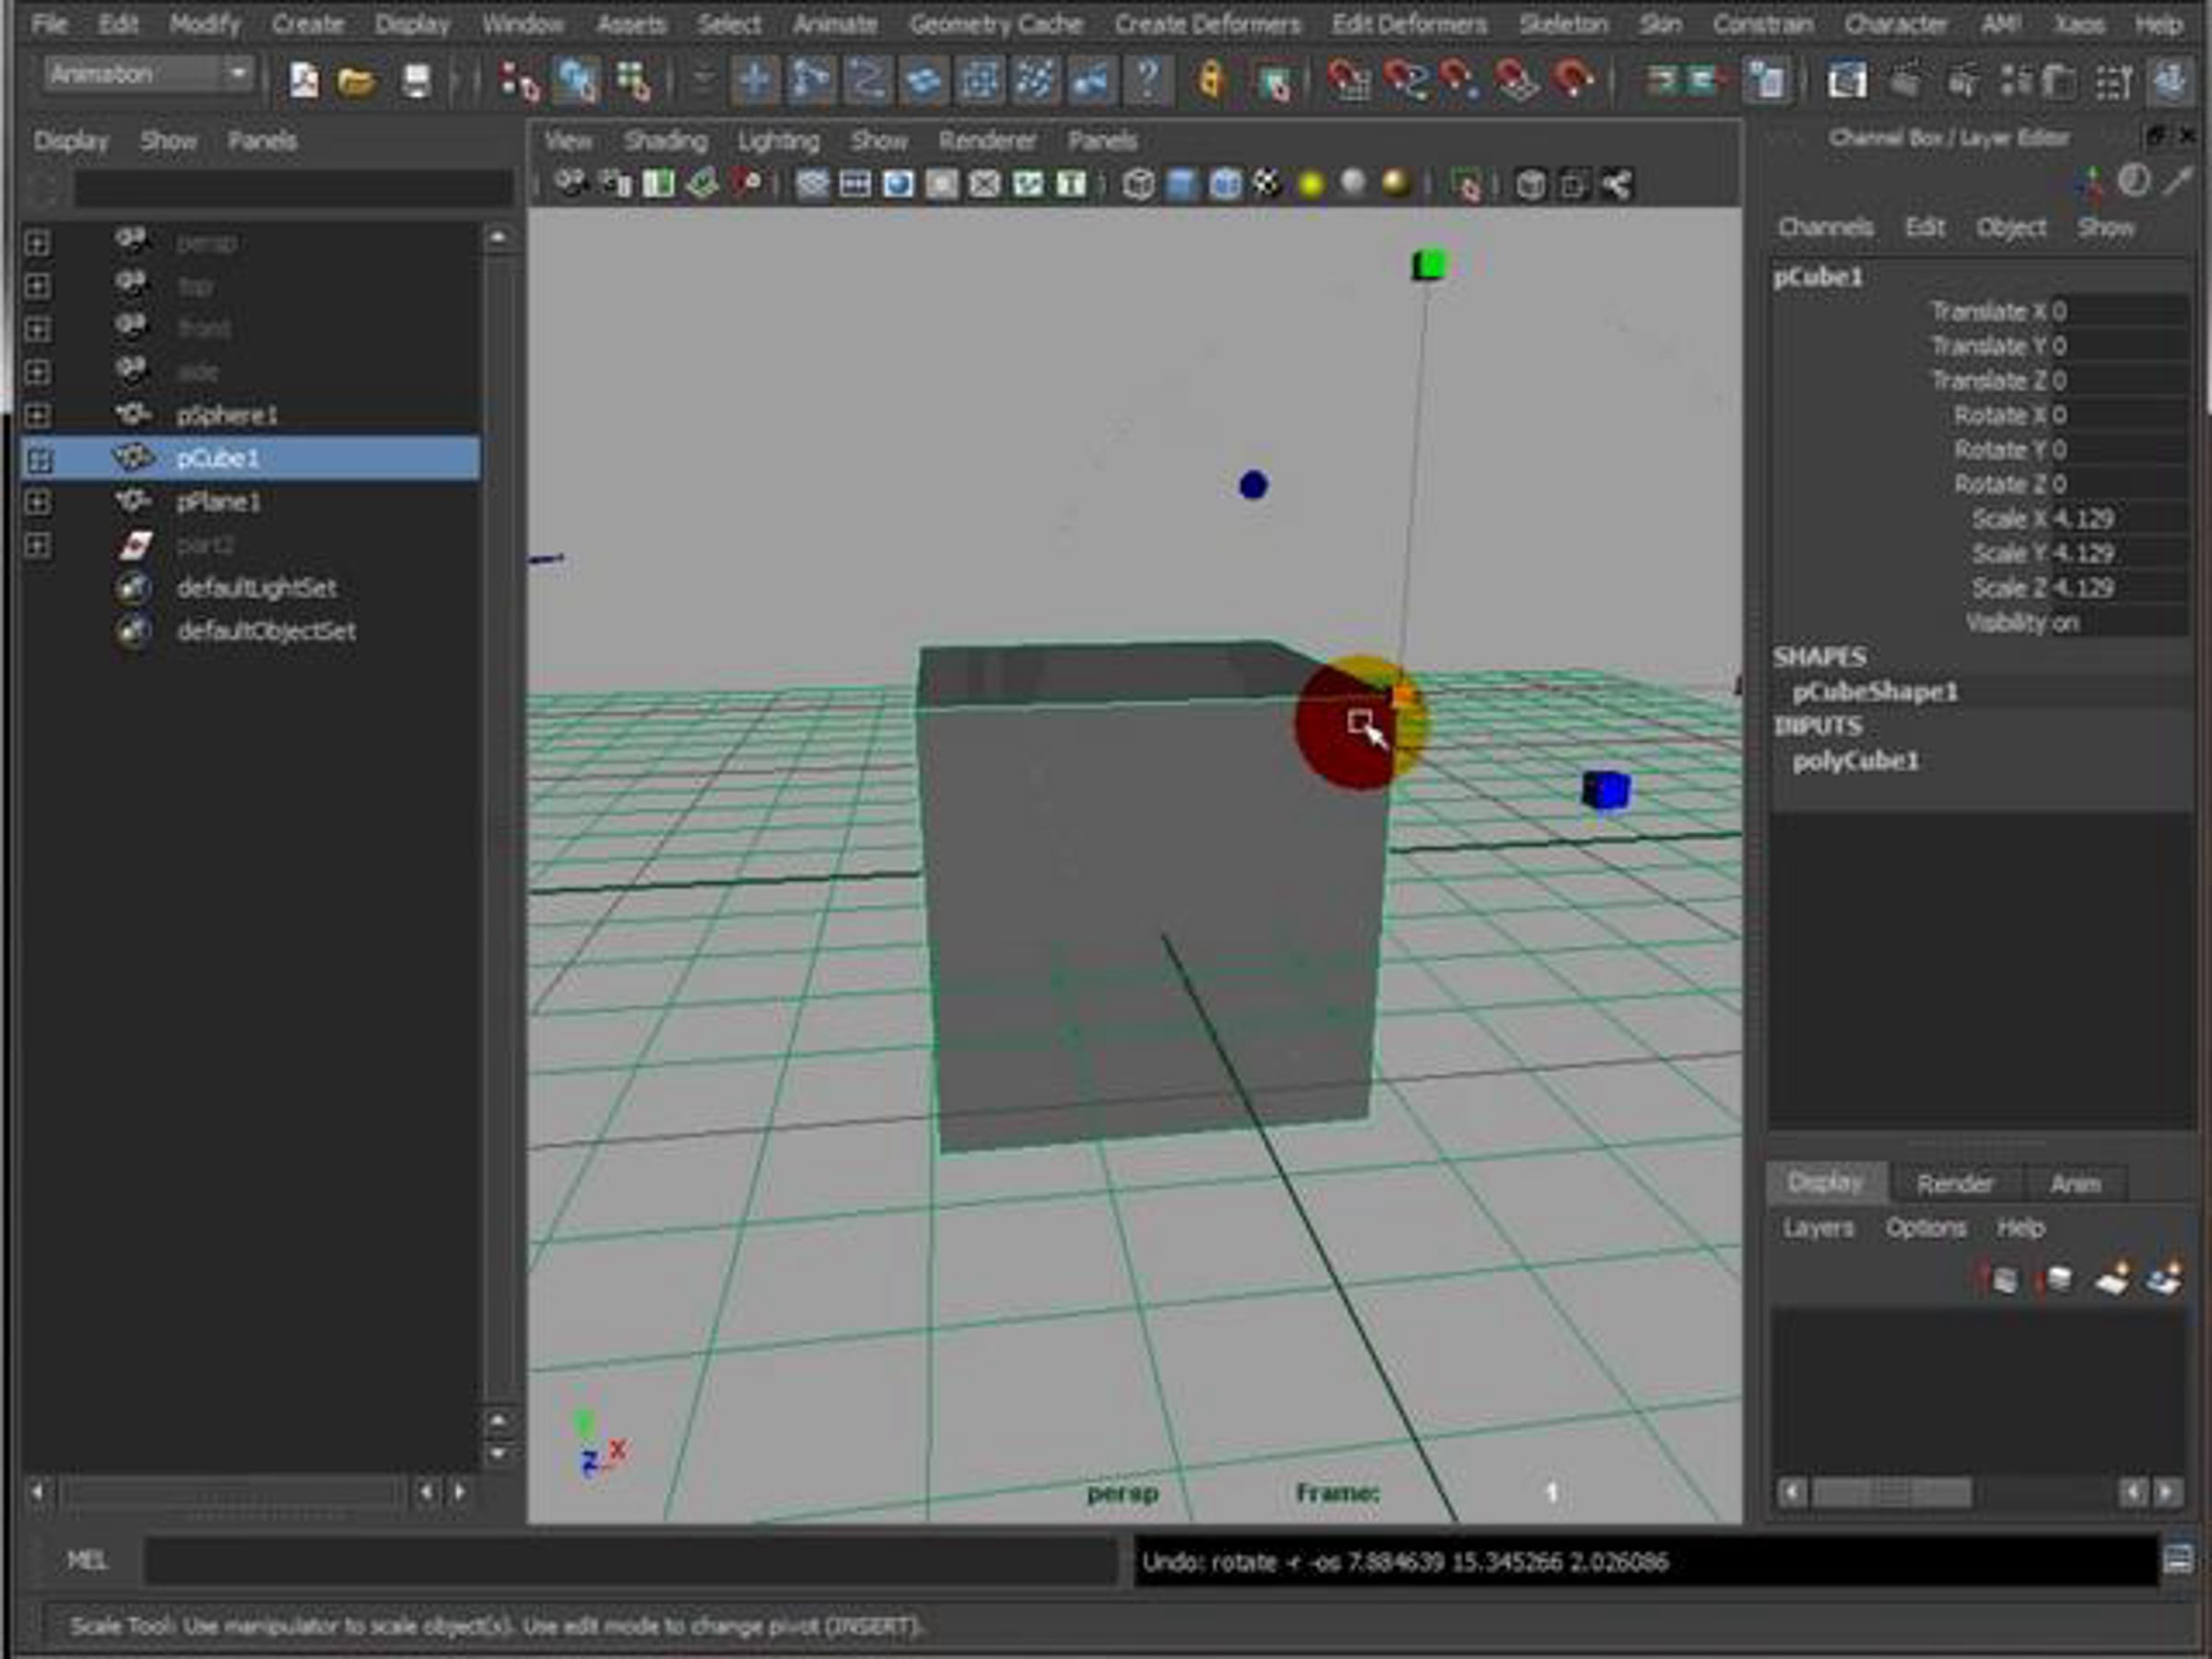Expand the pPlane1 node
This screenshot has height=1659, width=2212.
pos(37,501)
